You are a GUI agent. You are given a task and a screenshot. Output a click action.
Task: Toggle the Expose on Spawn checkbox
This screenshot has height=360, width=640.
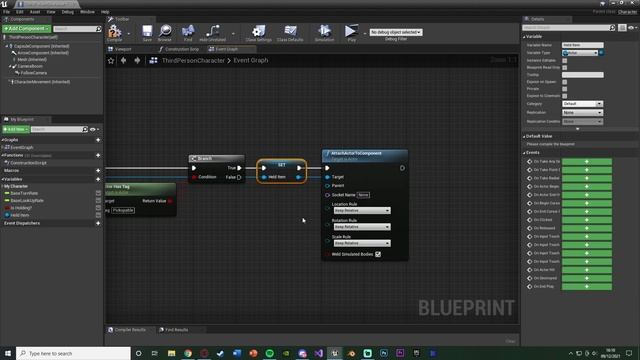(564, 82)
